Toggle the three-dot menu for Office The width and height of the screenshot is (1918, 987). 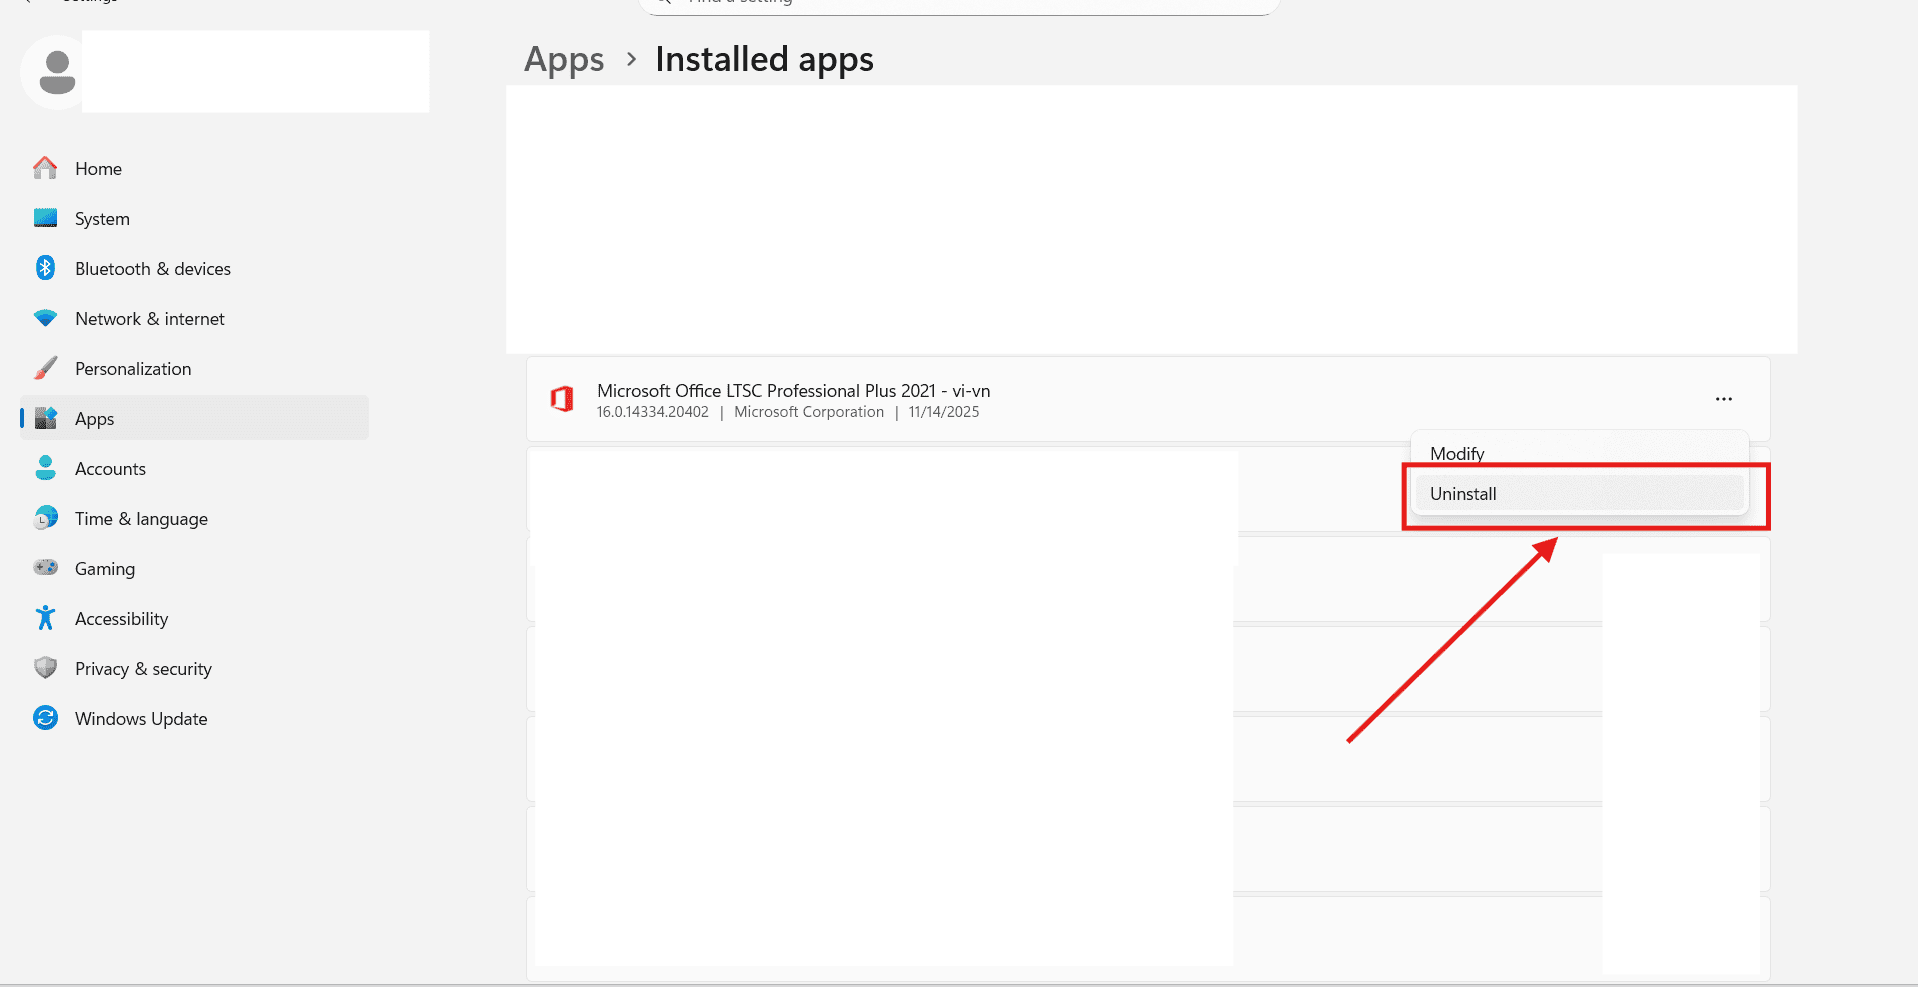coord(1723,399)
